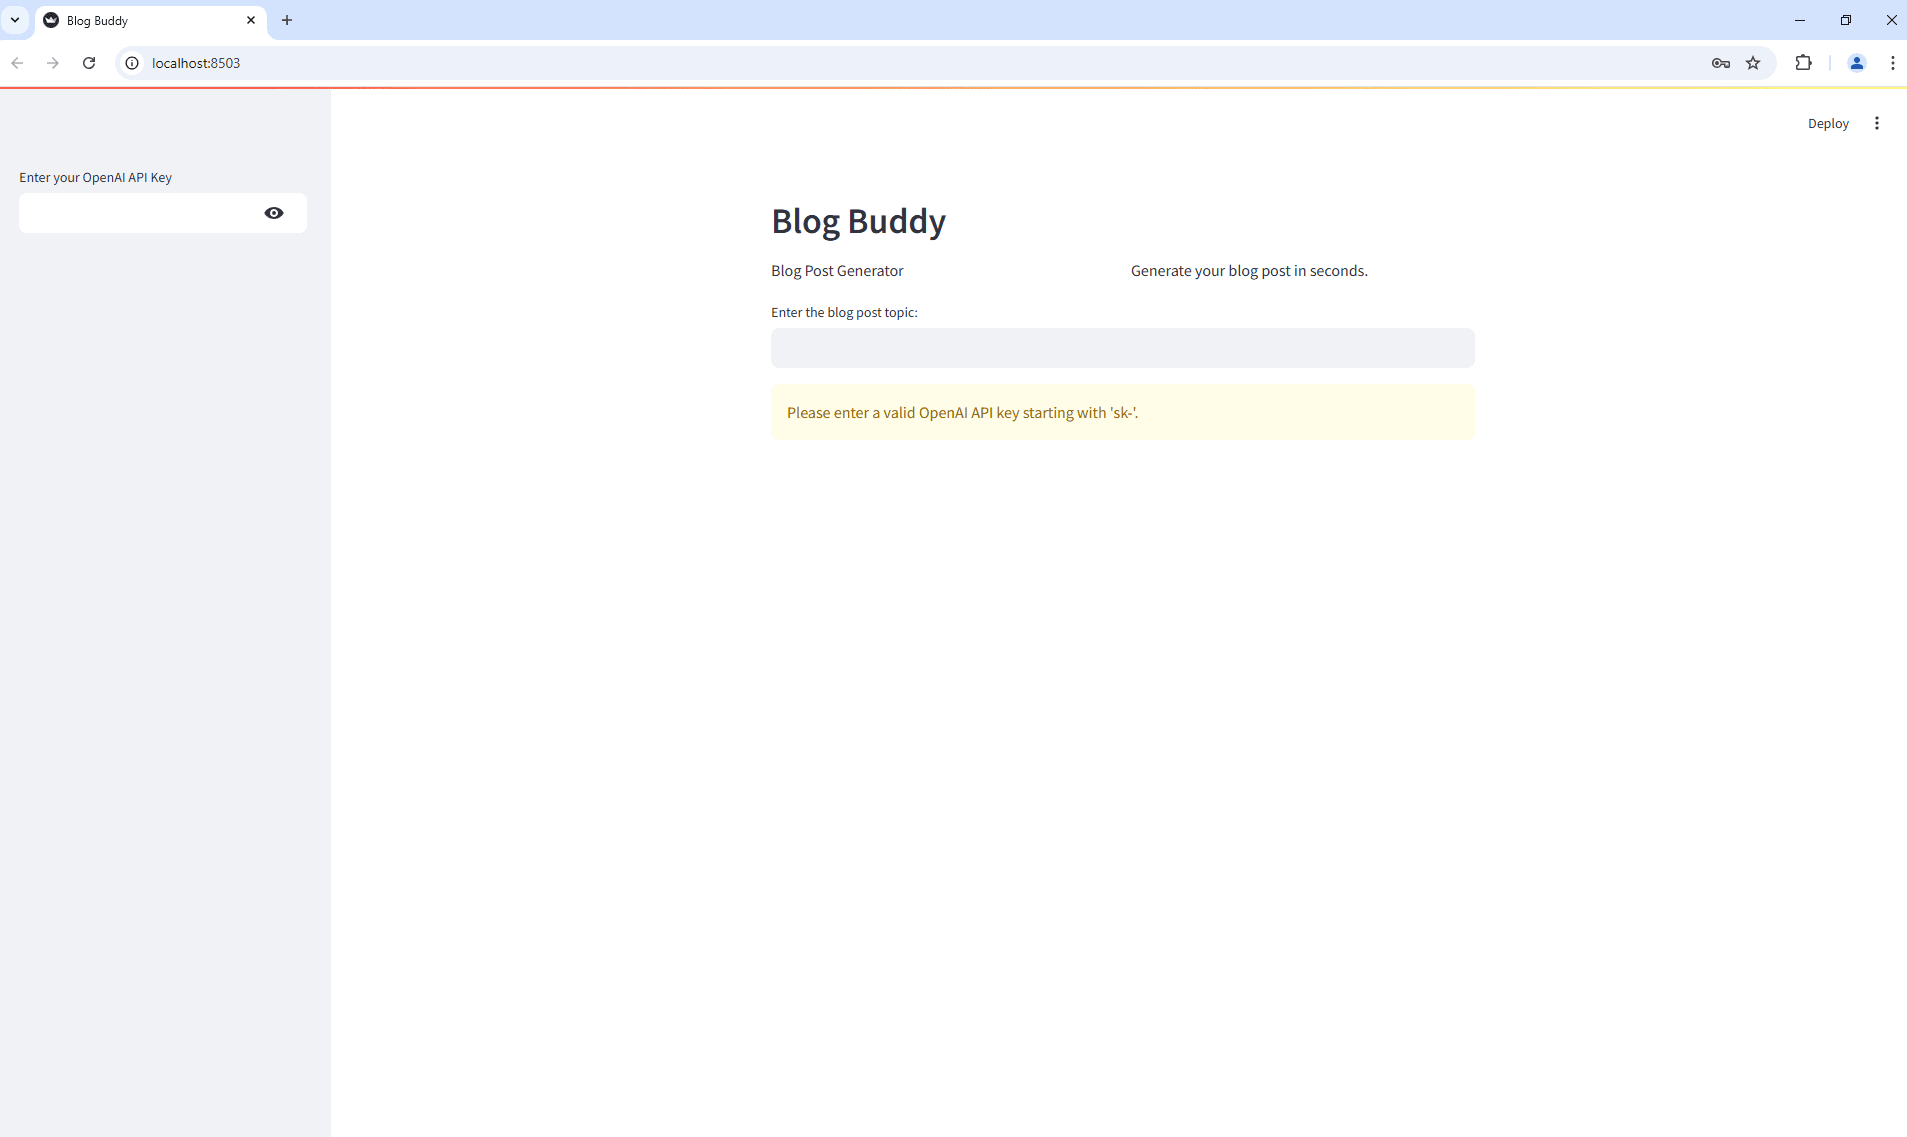Reload the page with the refresh icon
The width and height of the screenshot is (1907, 1137).
point(89,63)
